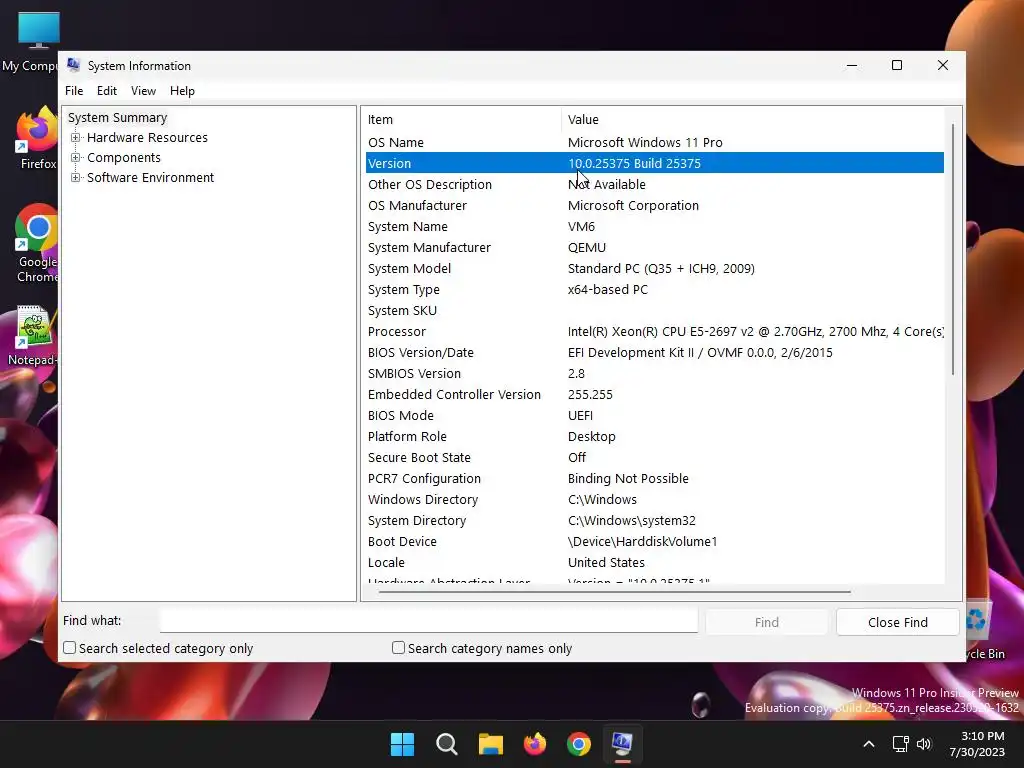
Task: Select the System Type row
Action: click(x=654, y=289)
